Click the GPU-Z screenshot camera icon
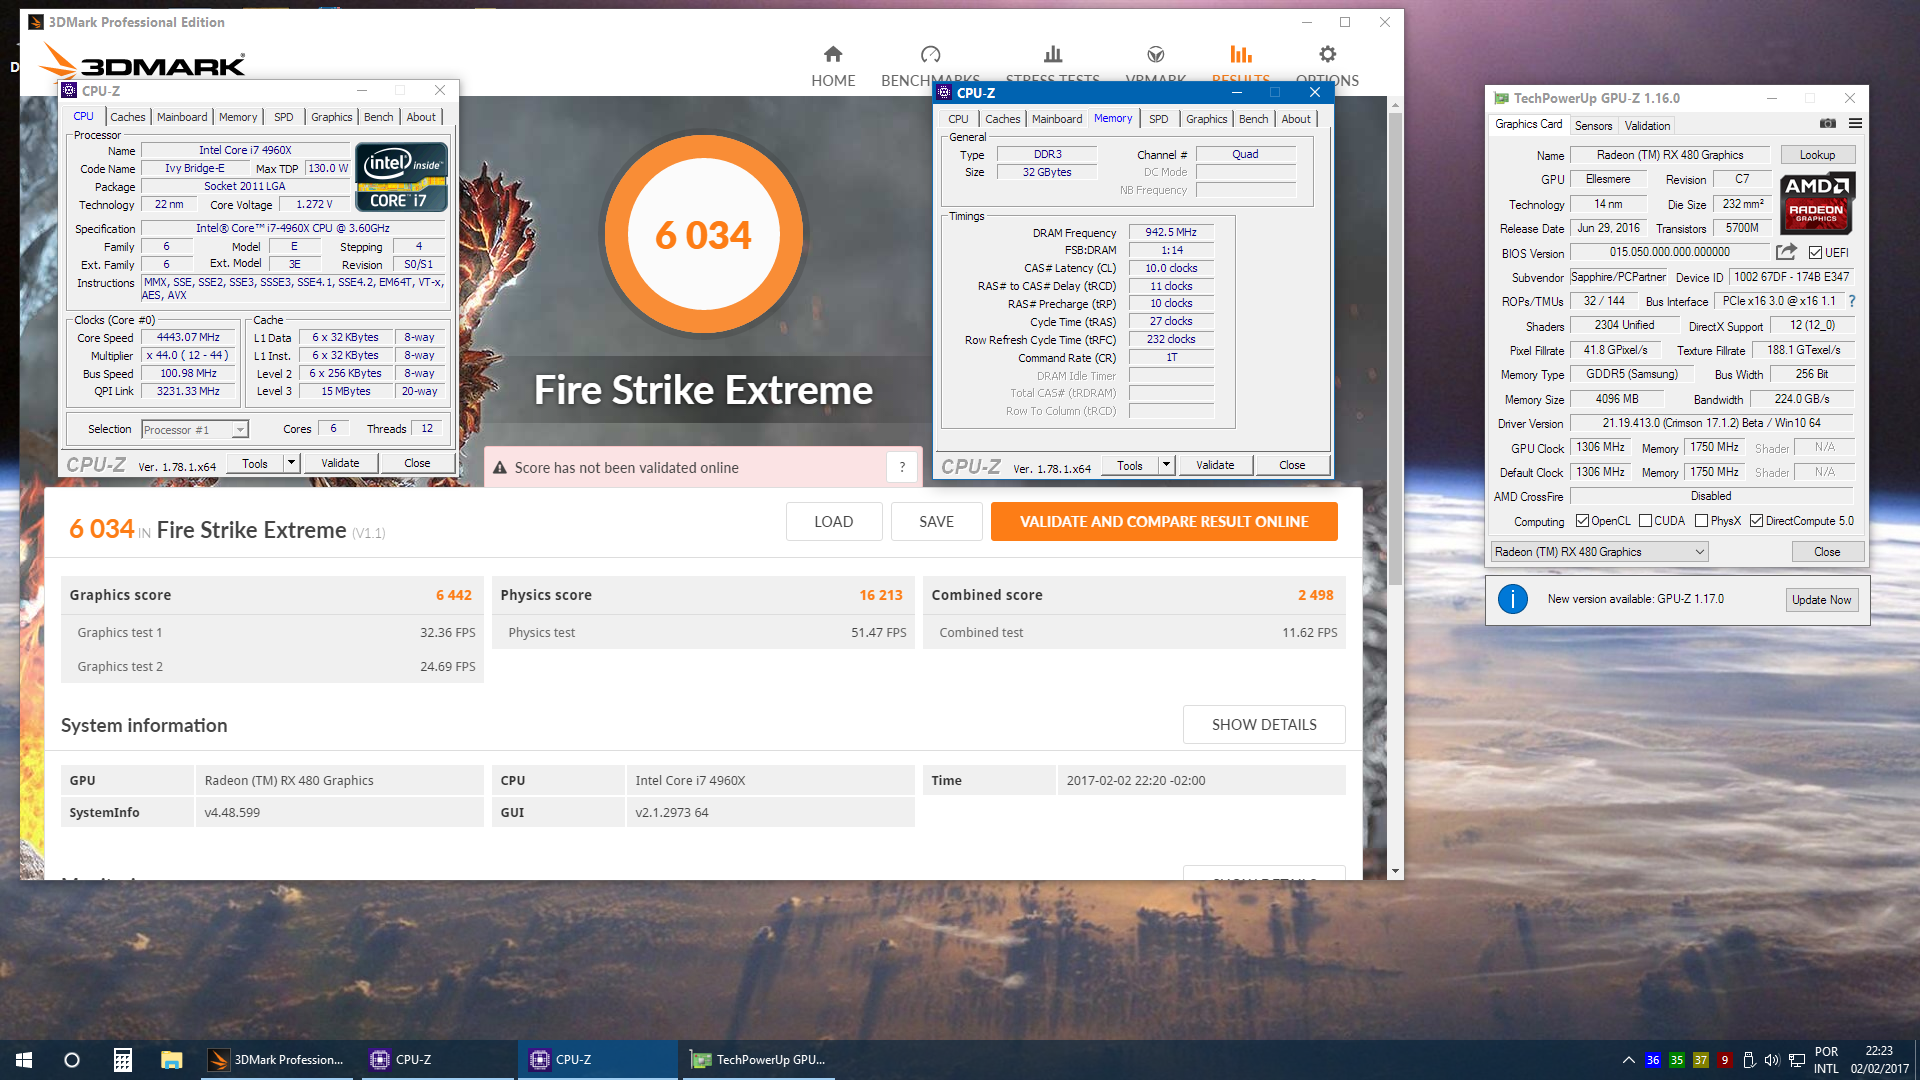The image size is (1920, 1080). click(x=1828, y=124)
